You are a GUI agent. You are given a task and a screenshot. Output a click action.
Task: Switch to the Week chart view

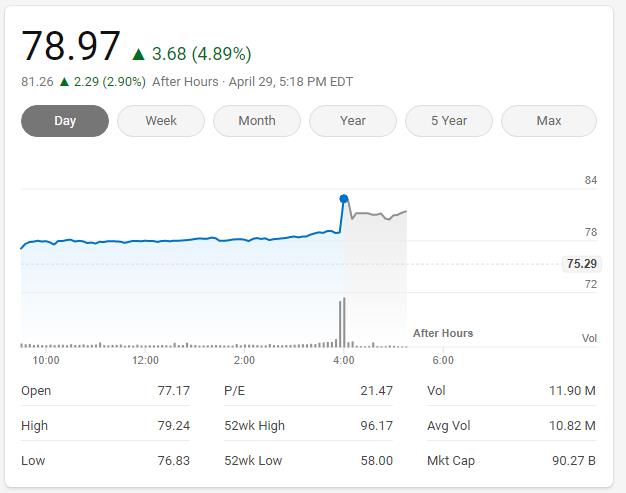(x=161, y=121)
